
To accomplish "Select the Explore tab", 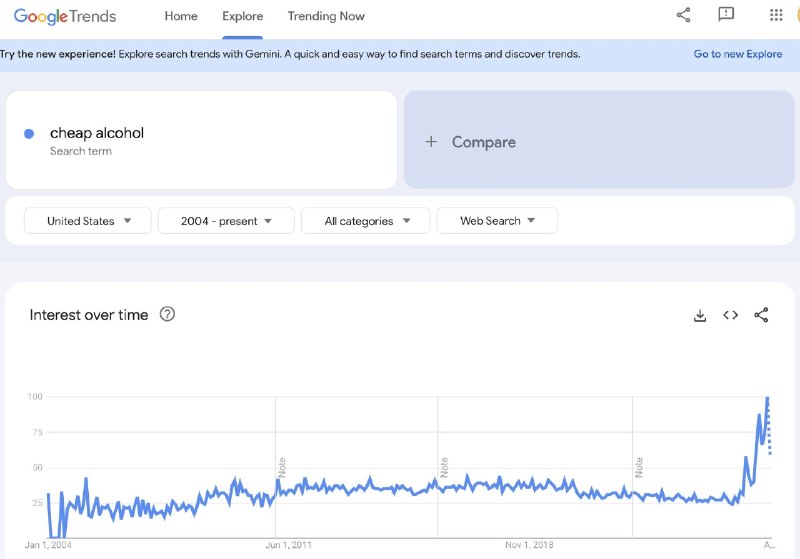I will coord(242,16).
